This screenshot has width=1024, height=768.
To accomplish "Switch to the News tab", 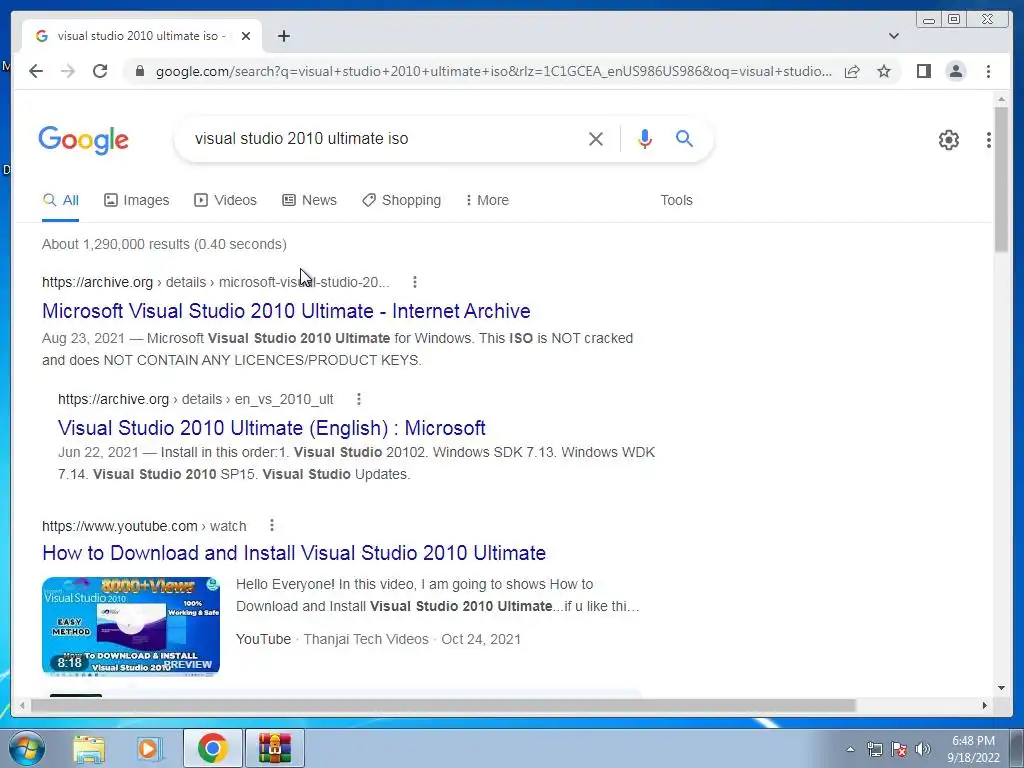I will (x=310, y=200).
